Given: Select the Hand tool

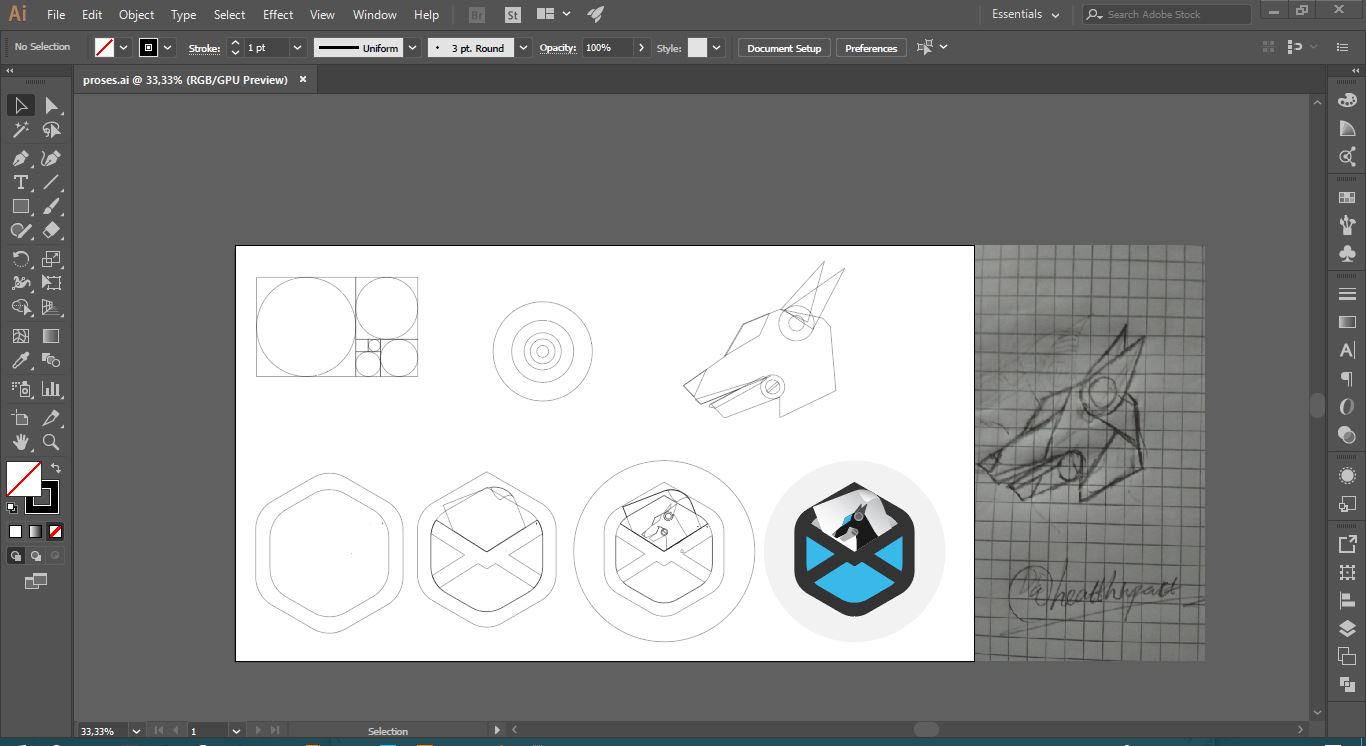Looking at the screenshot, I should 20,442.
